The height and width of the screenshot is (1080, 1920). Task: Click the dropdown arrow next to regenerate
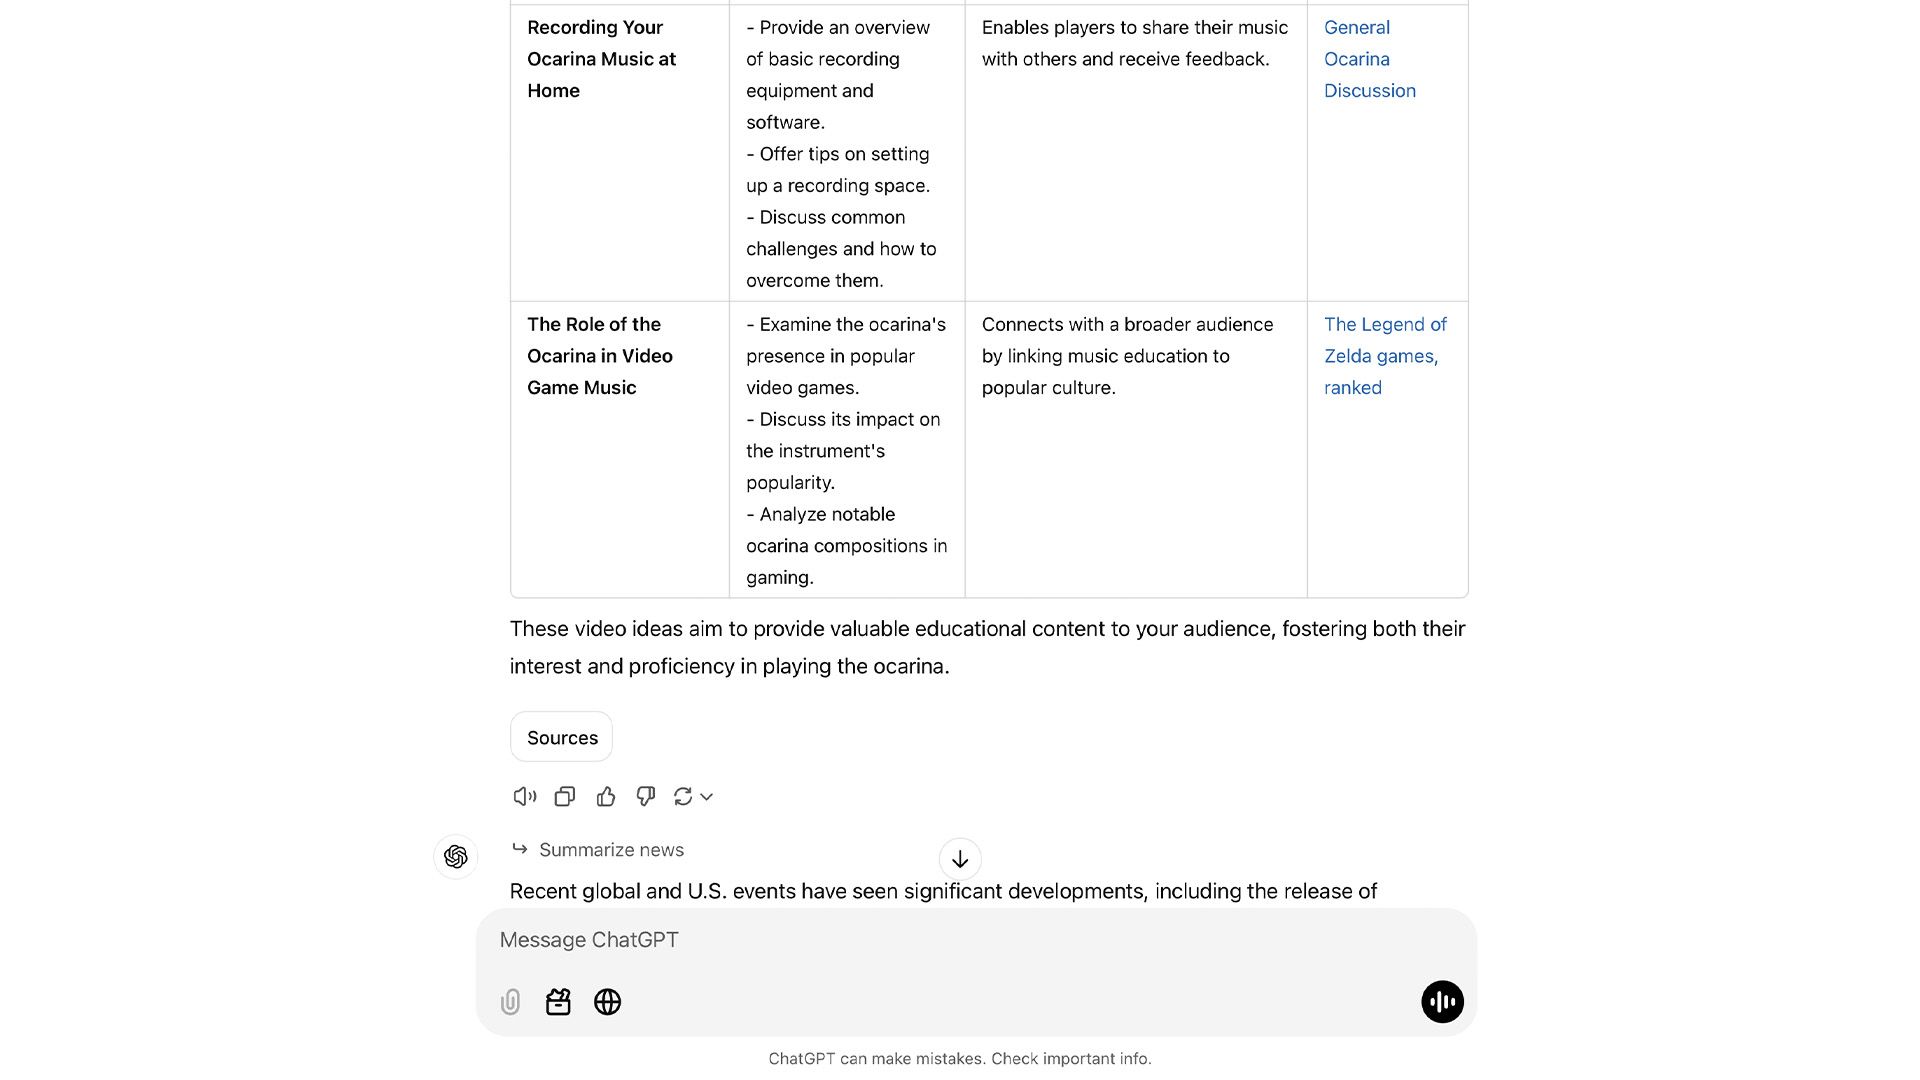pos(703,796)
